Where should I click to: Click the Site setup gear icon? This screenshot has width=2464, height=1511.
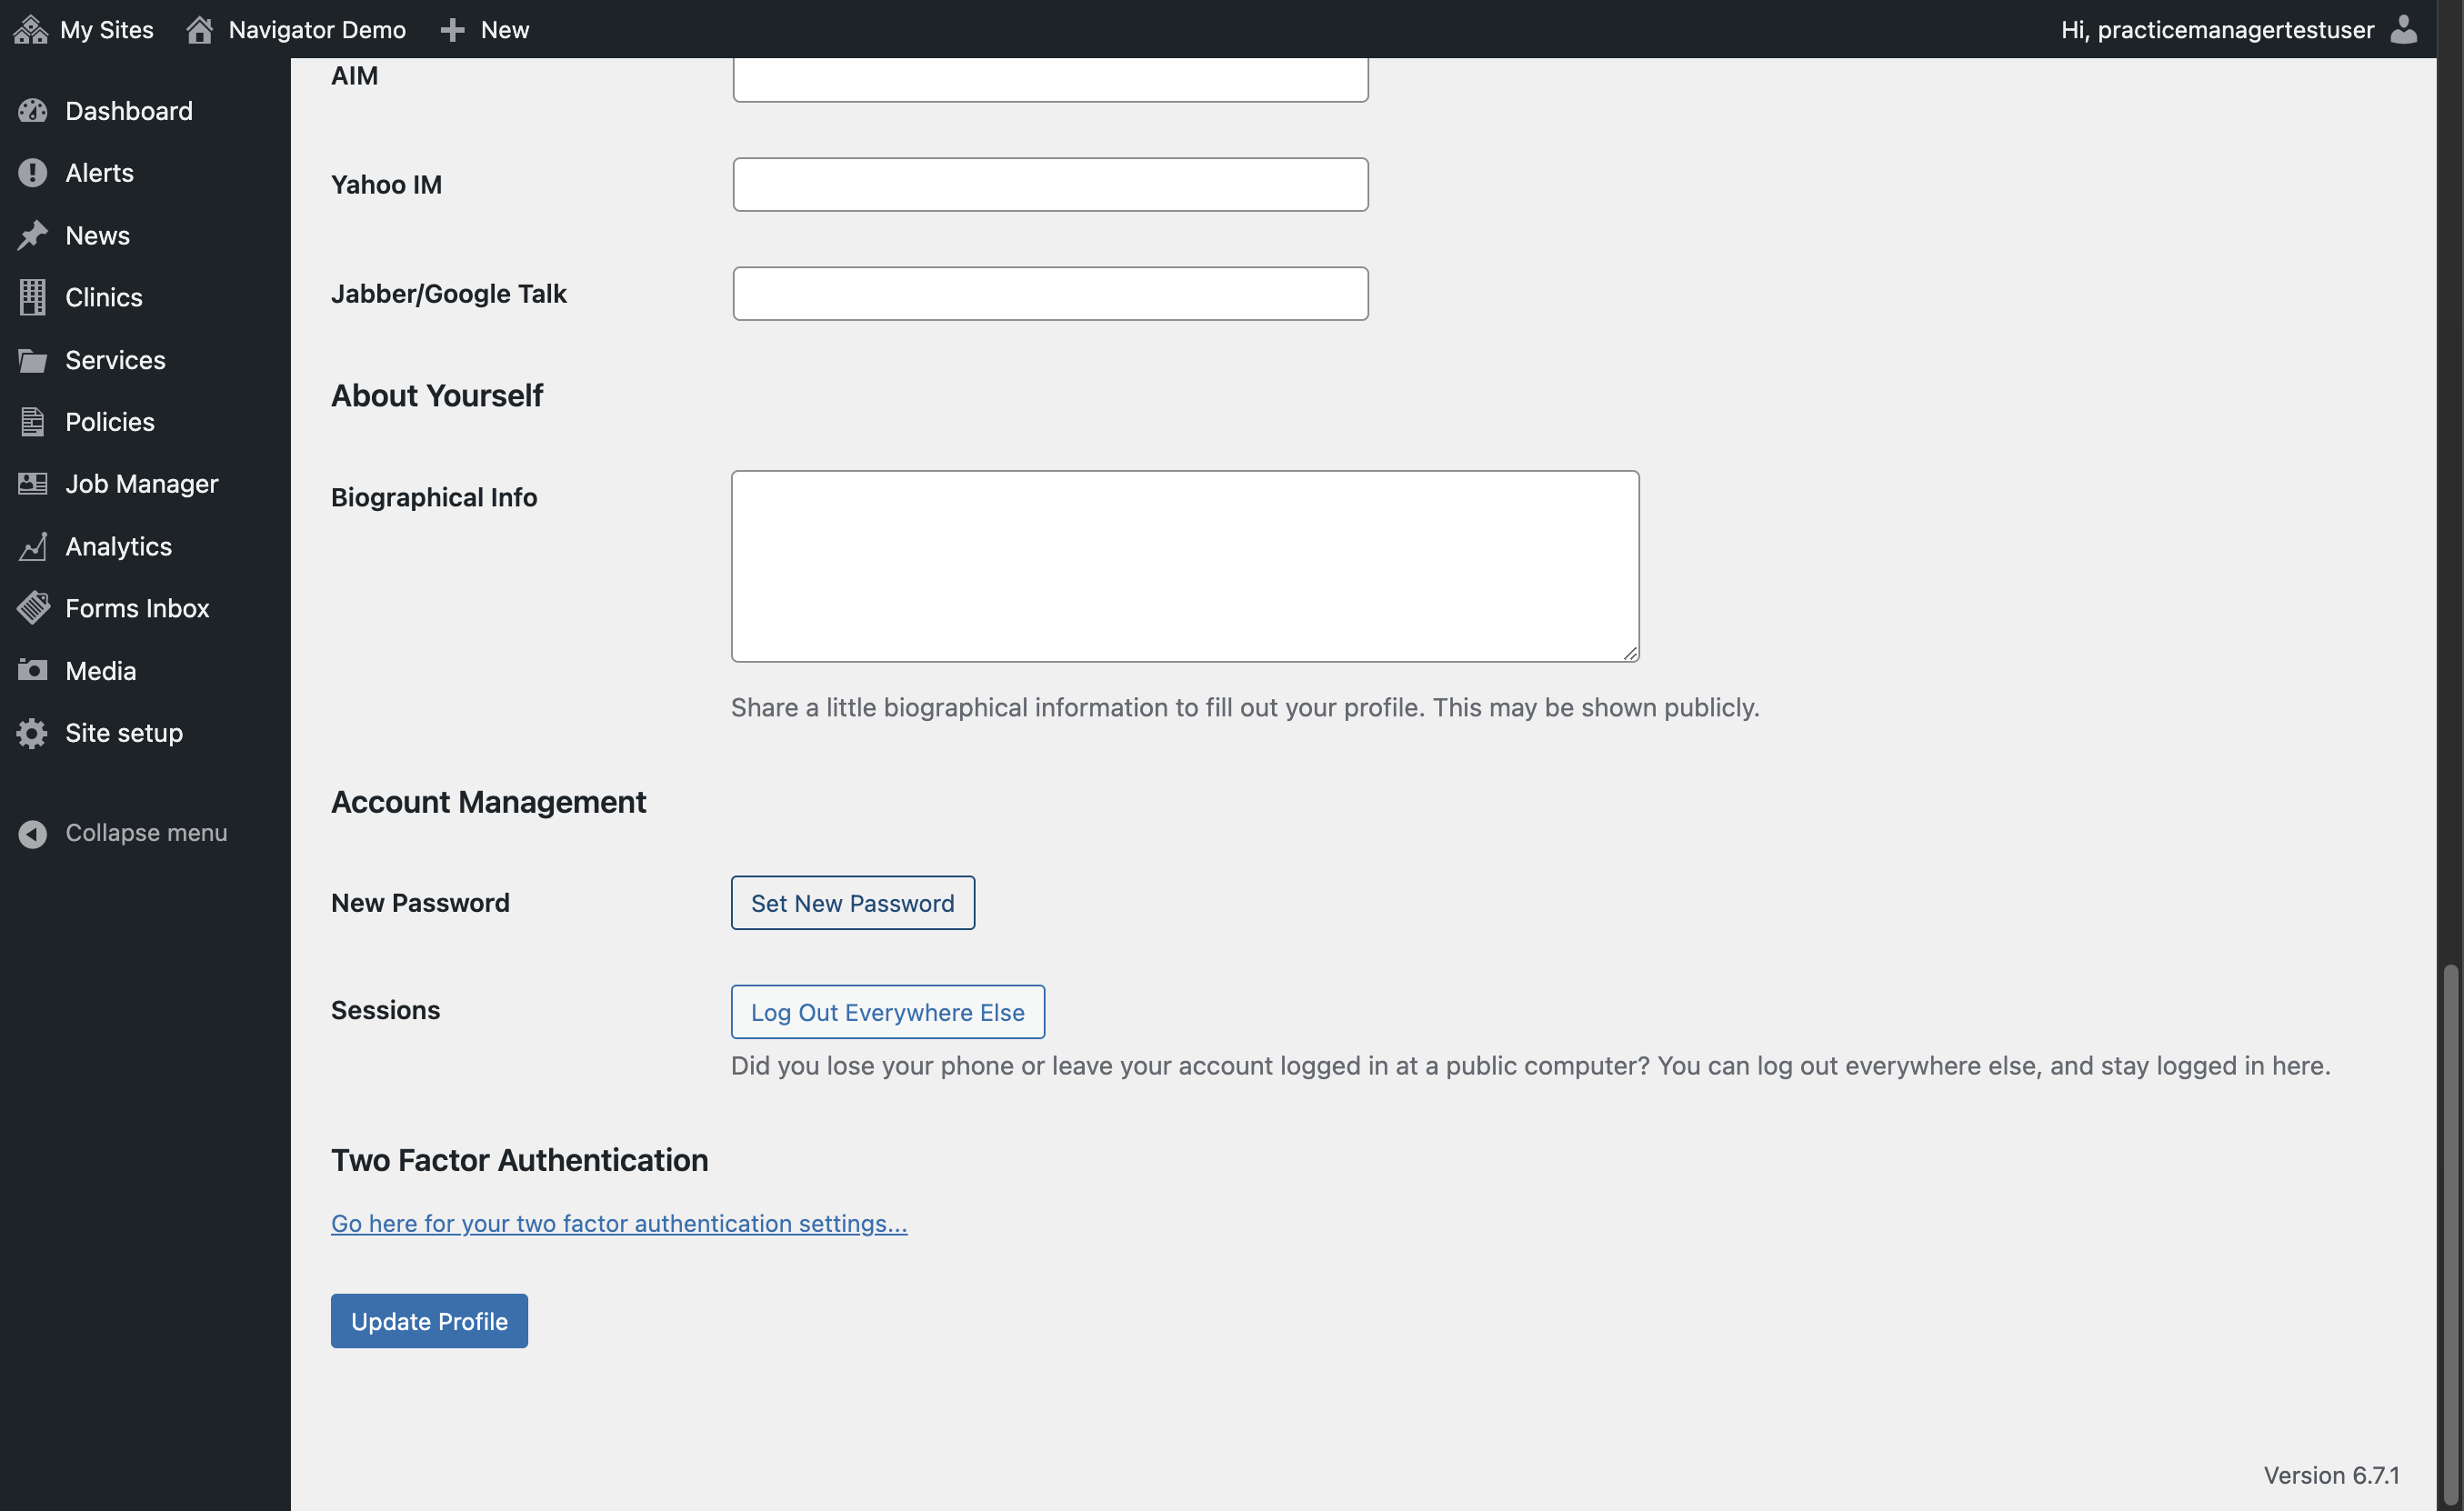[32, 733]
